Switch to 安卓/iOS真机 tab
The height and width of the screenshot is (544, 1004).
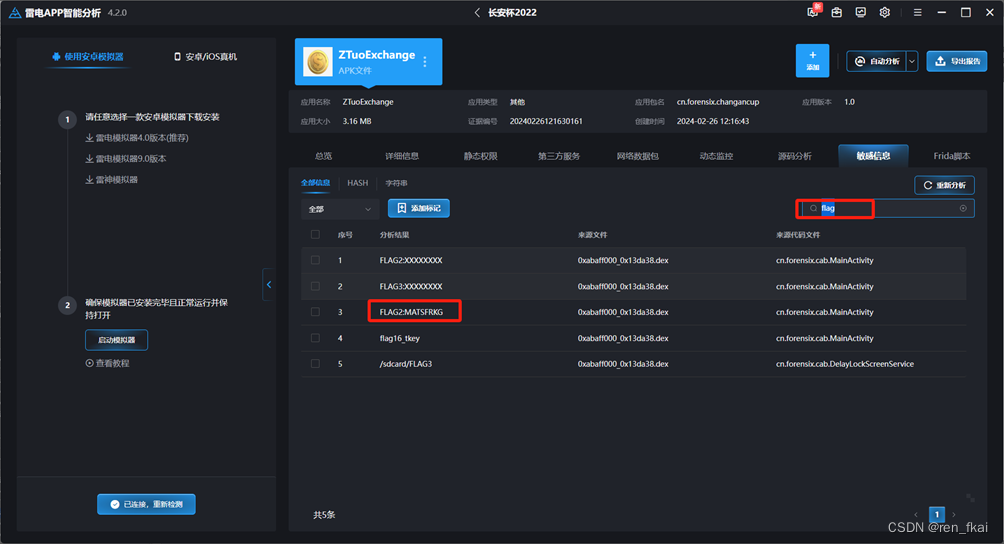pos(206,57)
